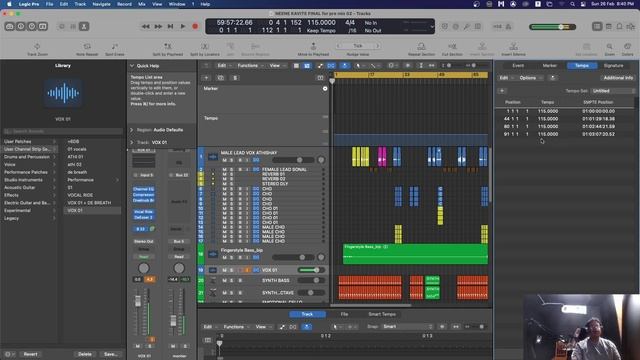The width and height of the screenshot is (640, 360).
Task: Open the Loop Browser button at top right
Action: coord(620,27)
